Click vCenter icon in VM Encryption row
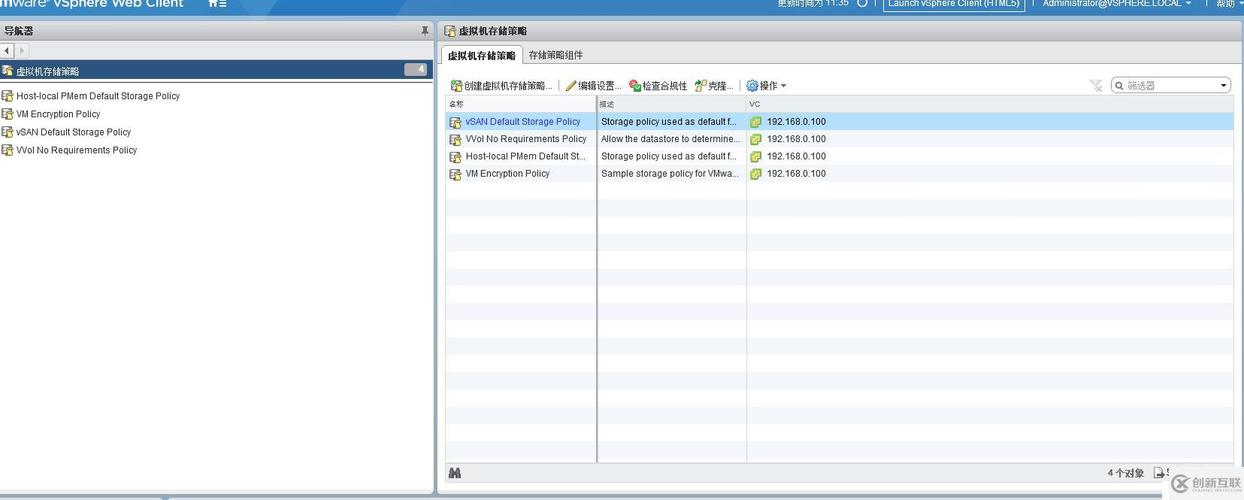 [756, 173]
